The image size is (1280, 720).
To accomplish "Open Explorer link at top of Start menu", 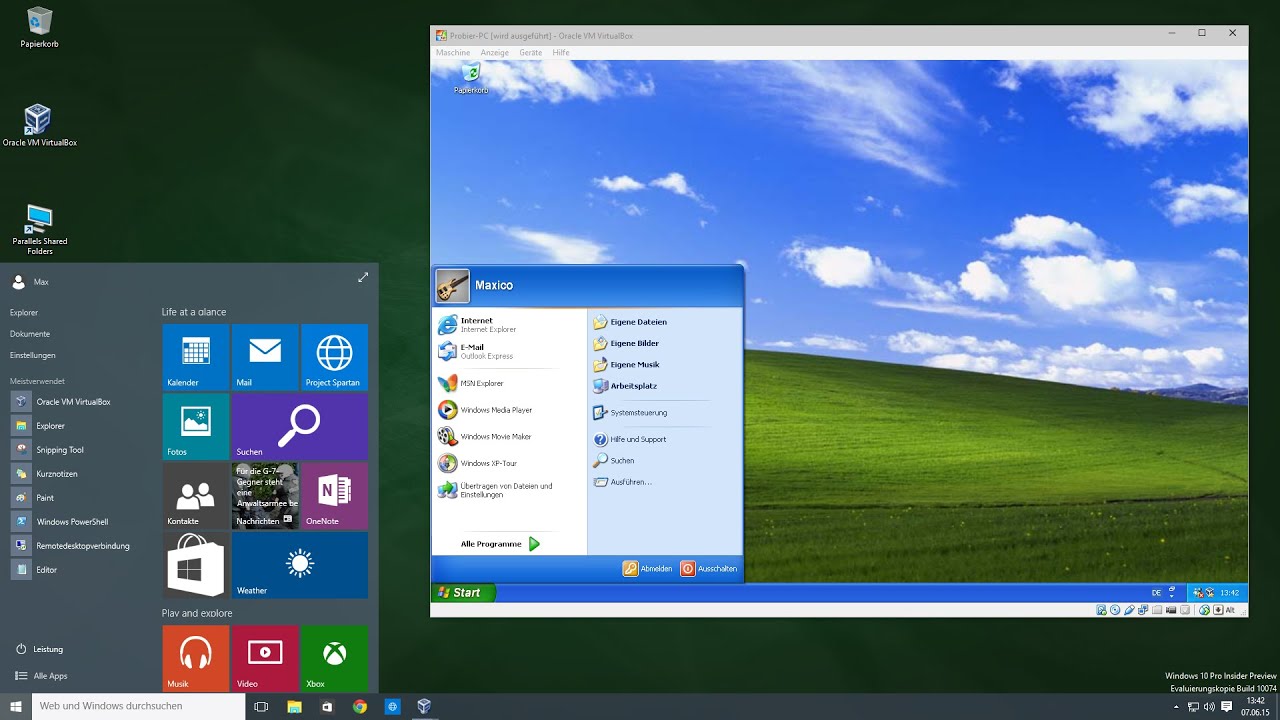I will [x=24, y=313].
